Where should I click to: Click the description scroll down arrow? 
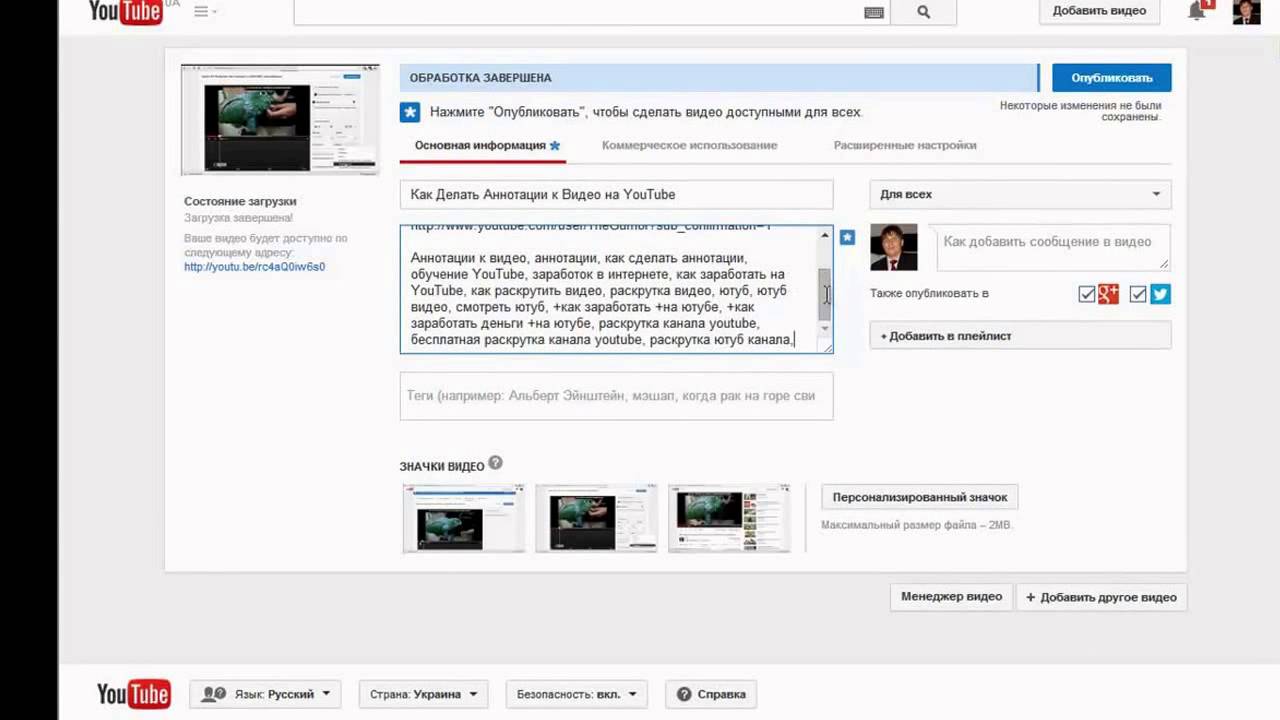coord(825,330)
